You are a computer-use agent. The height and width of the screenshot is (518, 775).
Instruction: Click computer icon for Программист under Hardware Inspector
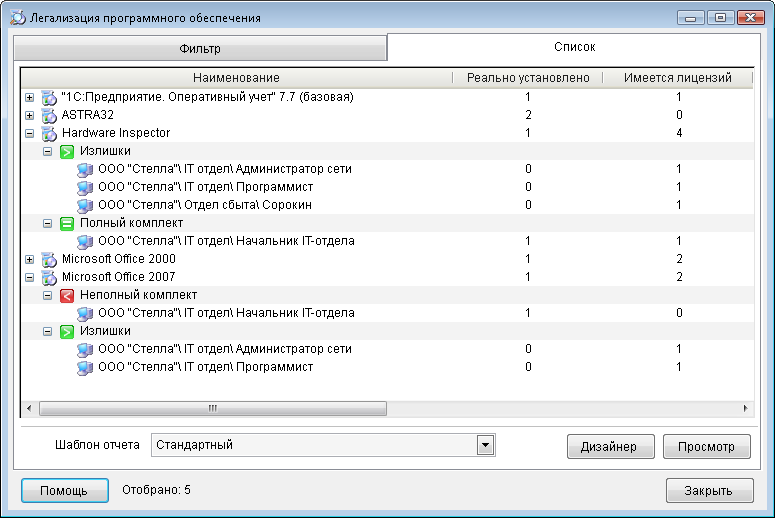[85, 187]
